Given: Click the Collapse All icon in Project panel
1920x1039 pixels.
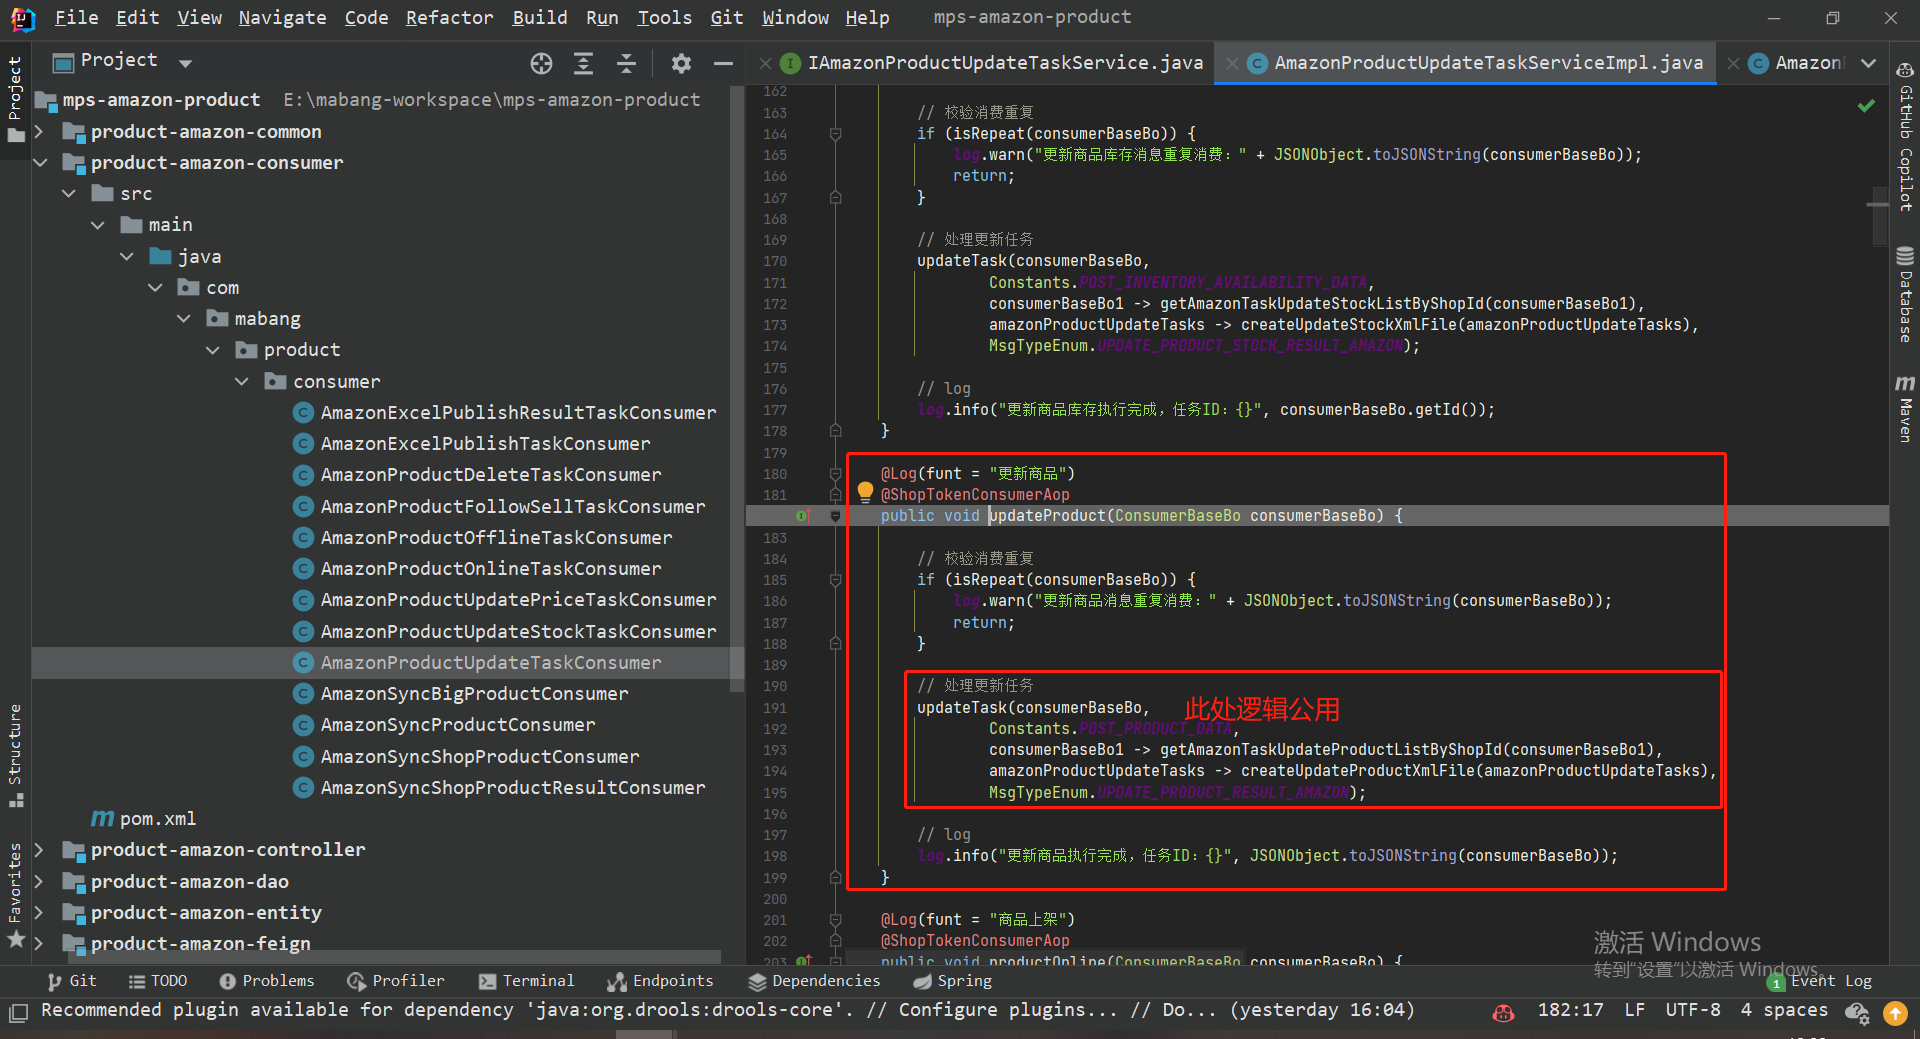Looking at the screenshot, I should tap(627, 64).
